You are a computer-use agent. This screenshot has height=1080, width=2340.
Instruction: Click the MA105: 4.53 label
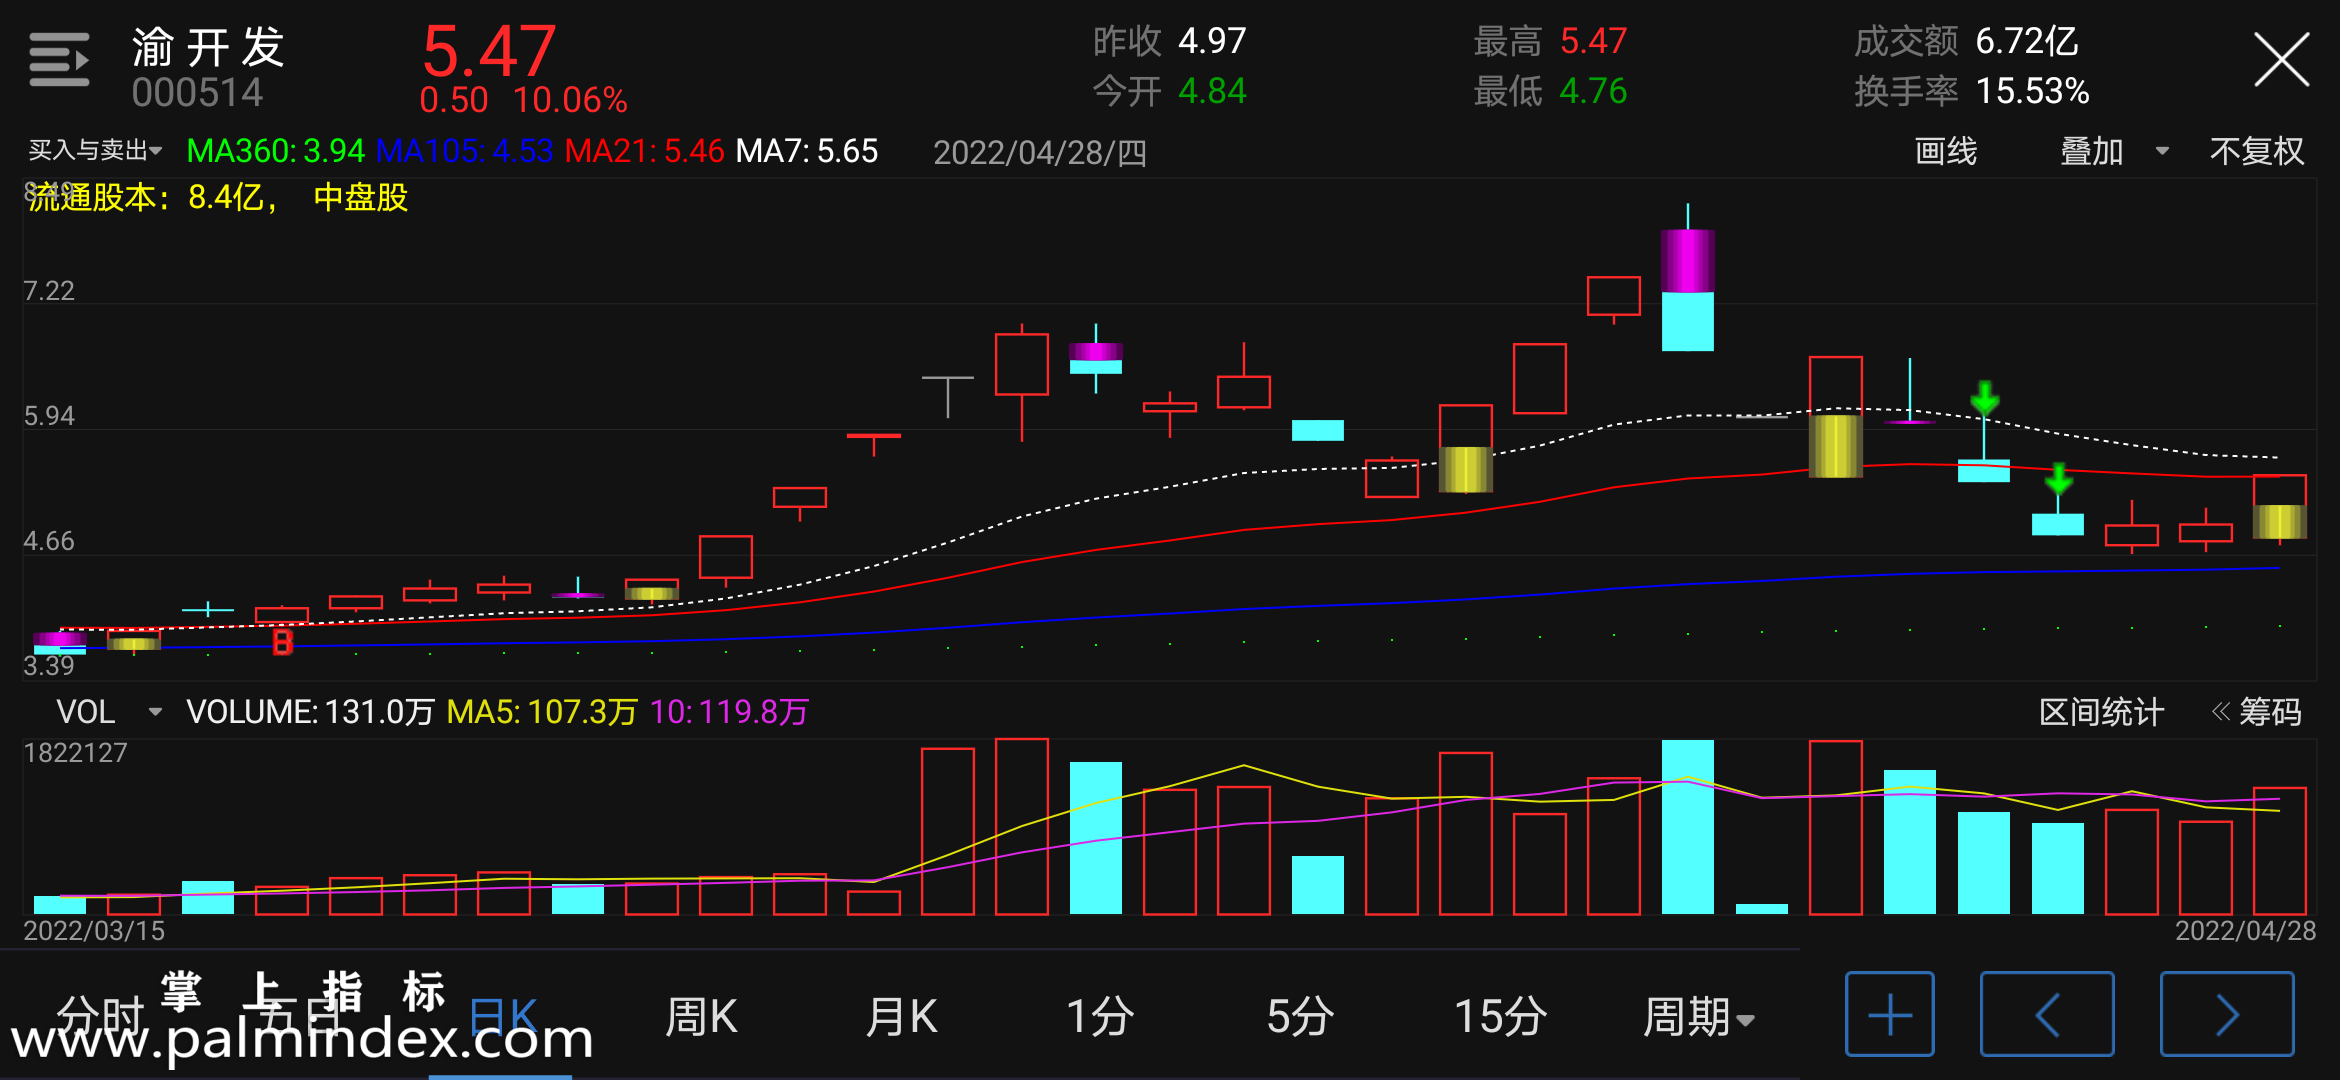point(464,151)
